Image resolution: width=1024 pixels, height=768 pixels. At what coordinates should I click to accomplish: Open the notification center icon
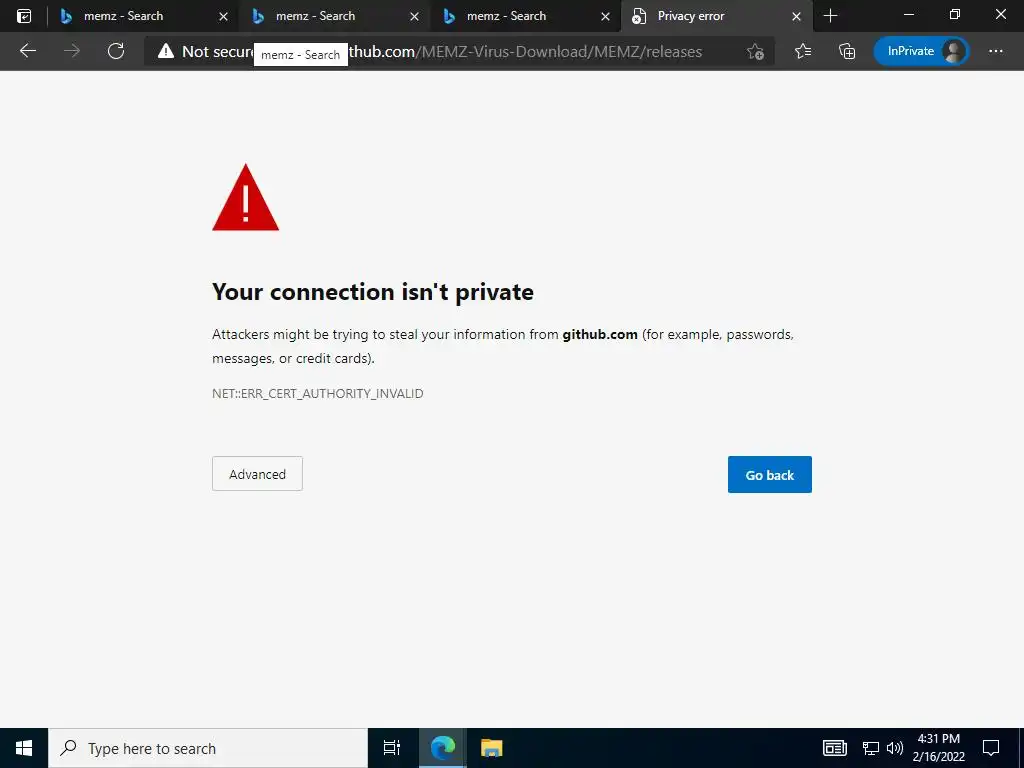tap(991, 748)
